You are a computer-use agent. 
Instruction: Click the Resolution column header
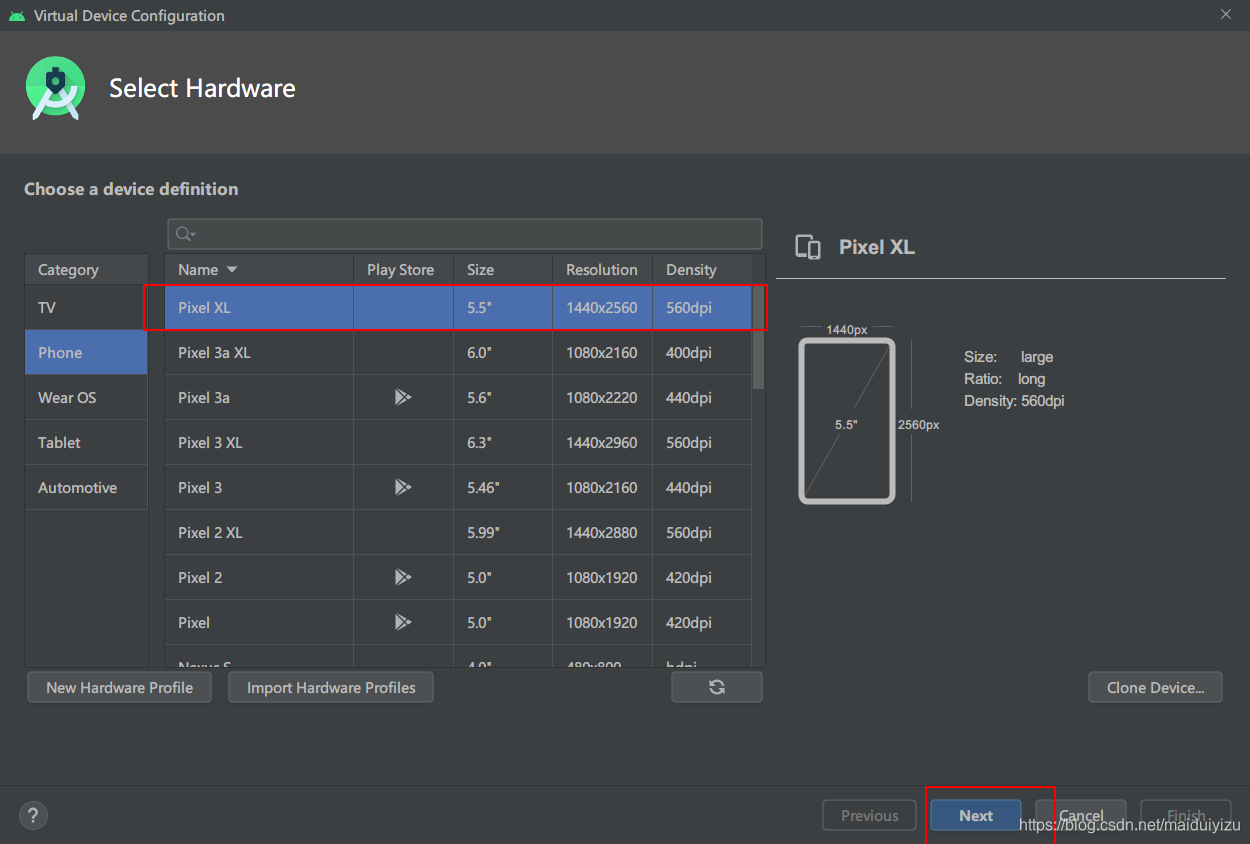click(602, 269)
